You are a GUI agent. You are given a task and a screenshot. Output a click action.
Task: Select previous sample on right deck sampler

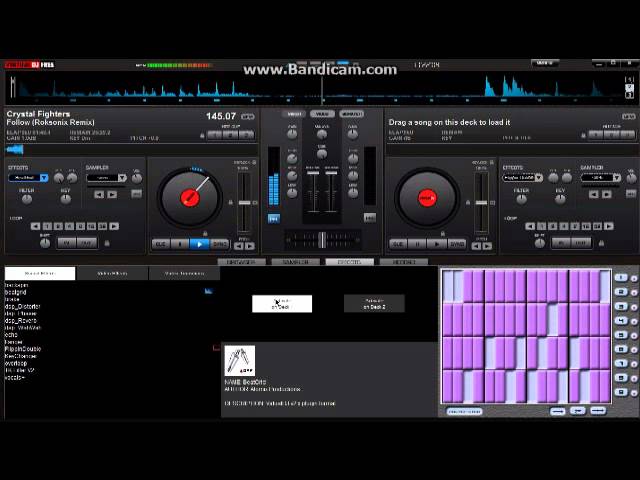(594, 195)
